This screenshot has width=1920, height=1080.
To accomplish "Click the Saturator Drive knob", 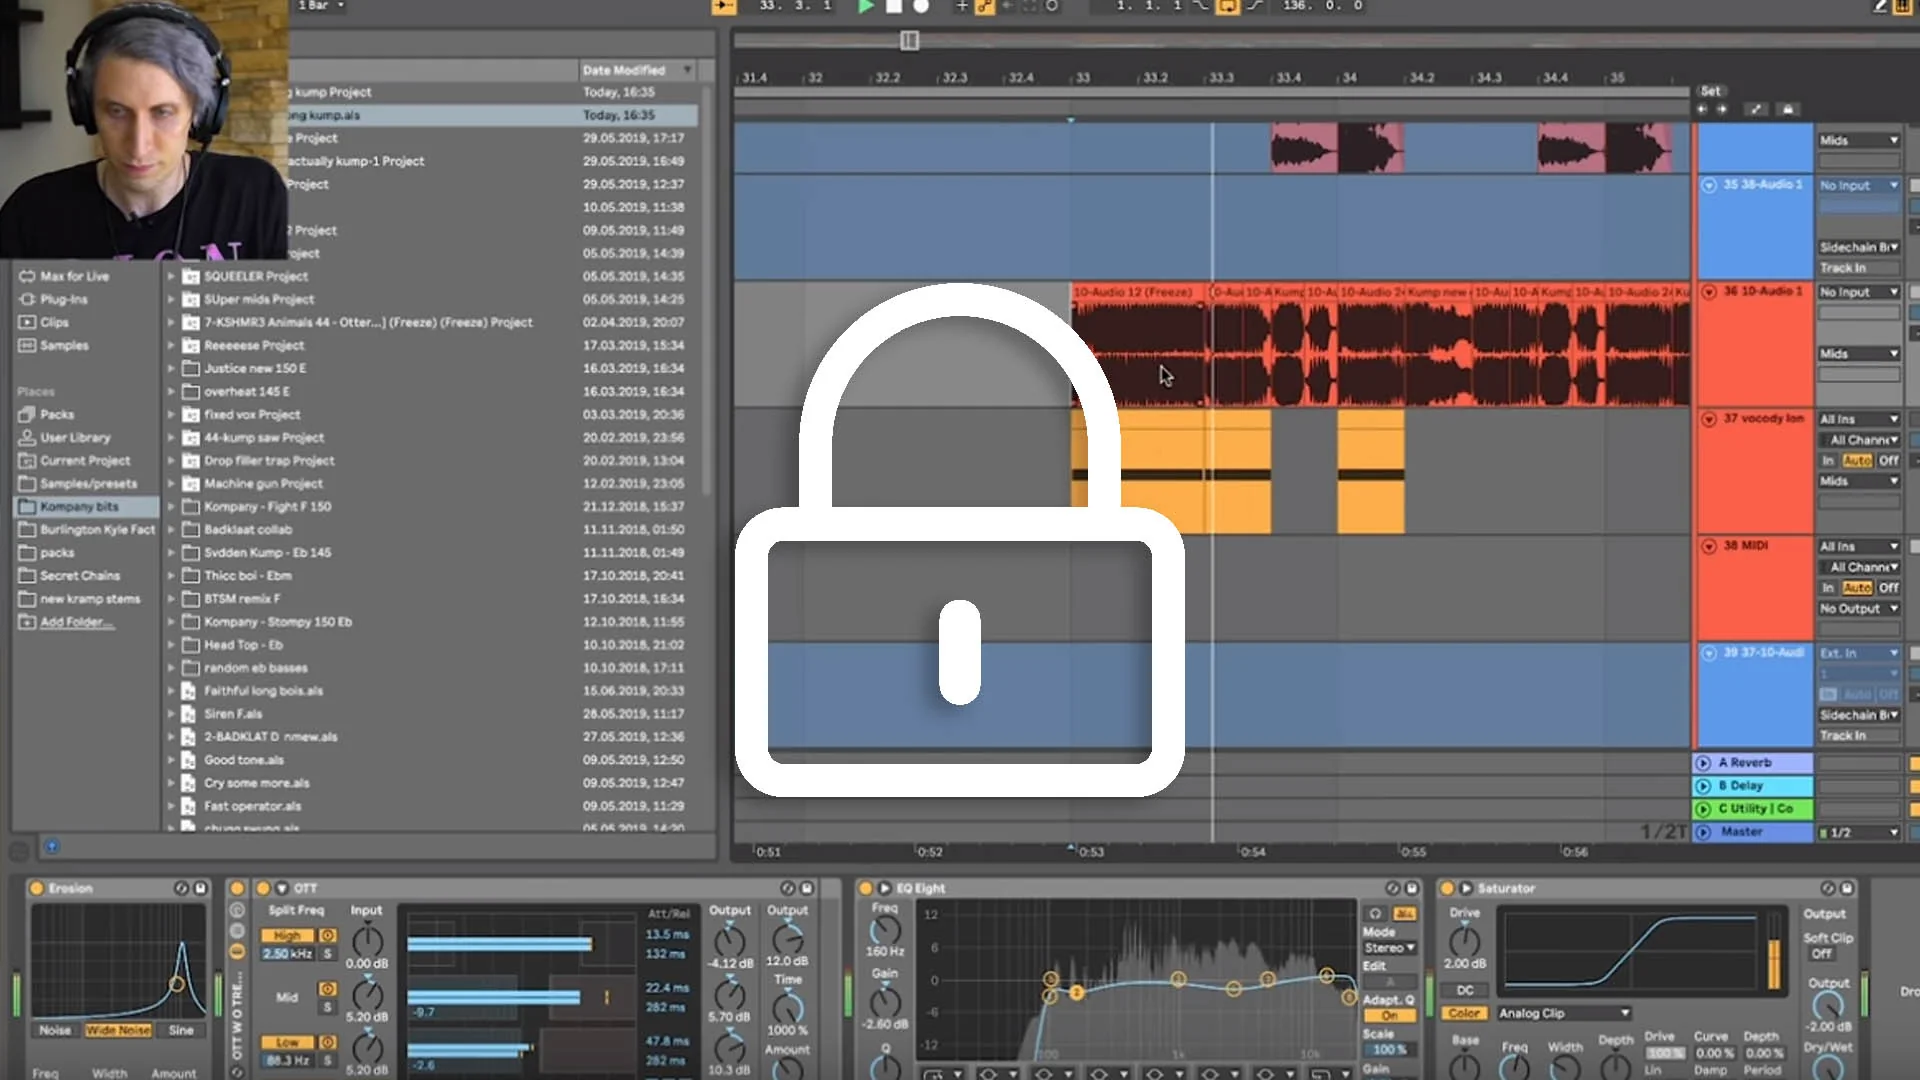I will pos(1465,941).
